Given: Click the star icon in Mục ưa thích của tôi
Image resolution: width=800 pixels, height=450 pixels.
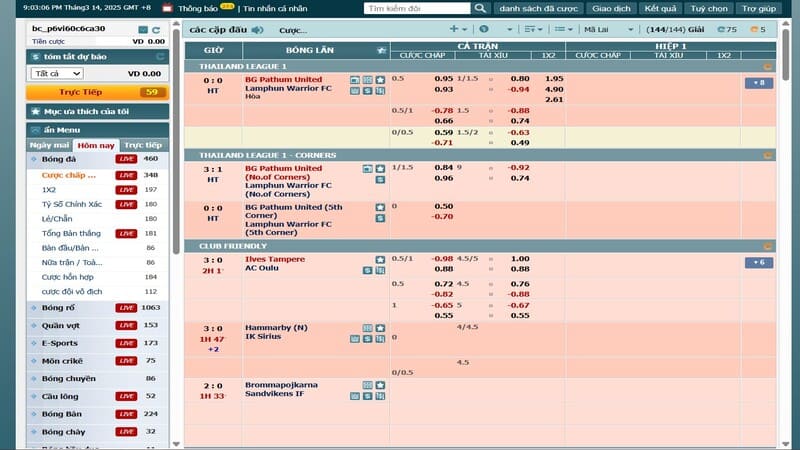Looking at the screenshot, I should click(x=35, y=111).
